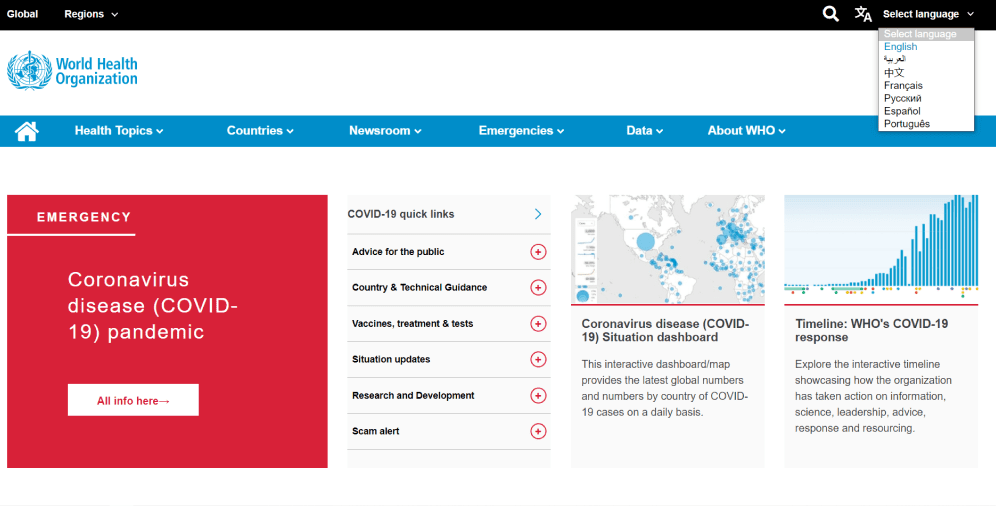
Task: Click the timeline description paragraph
Action: tap(873, 396)
